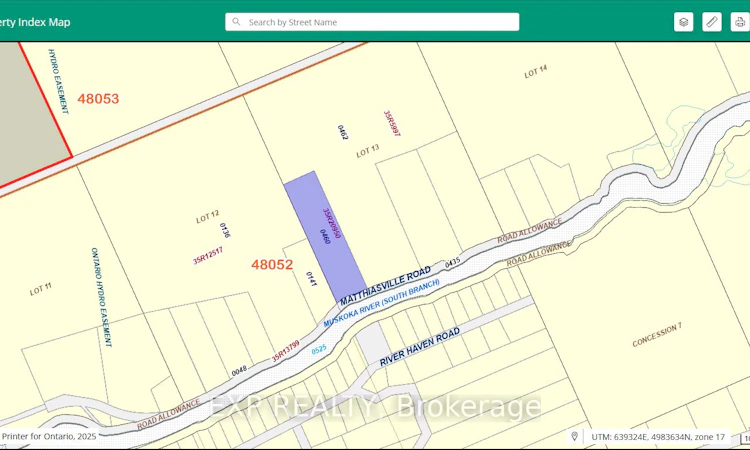Click parcel number 0048
750x450 pixels.
pos(239,371)
